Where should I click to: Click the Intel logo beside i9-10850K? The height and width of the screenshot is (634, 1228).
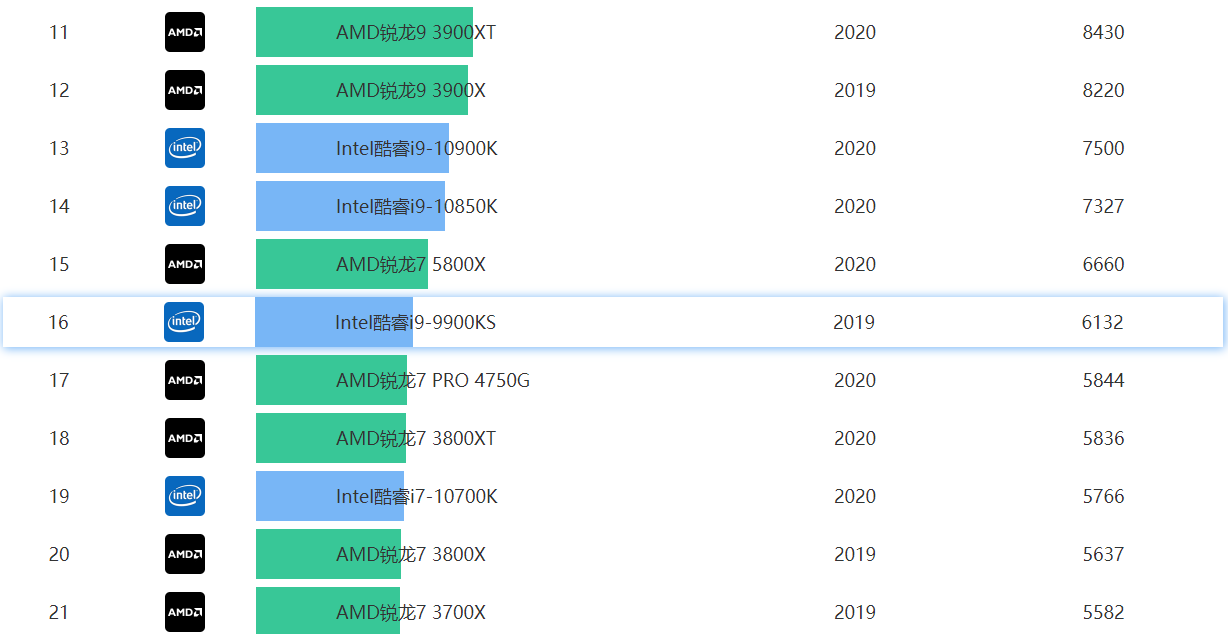(x=185, y=206)
